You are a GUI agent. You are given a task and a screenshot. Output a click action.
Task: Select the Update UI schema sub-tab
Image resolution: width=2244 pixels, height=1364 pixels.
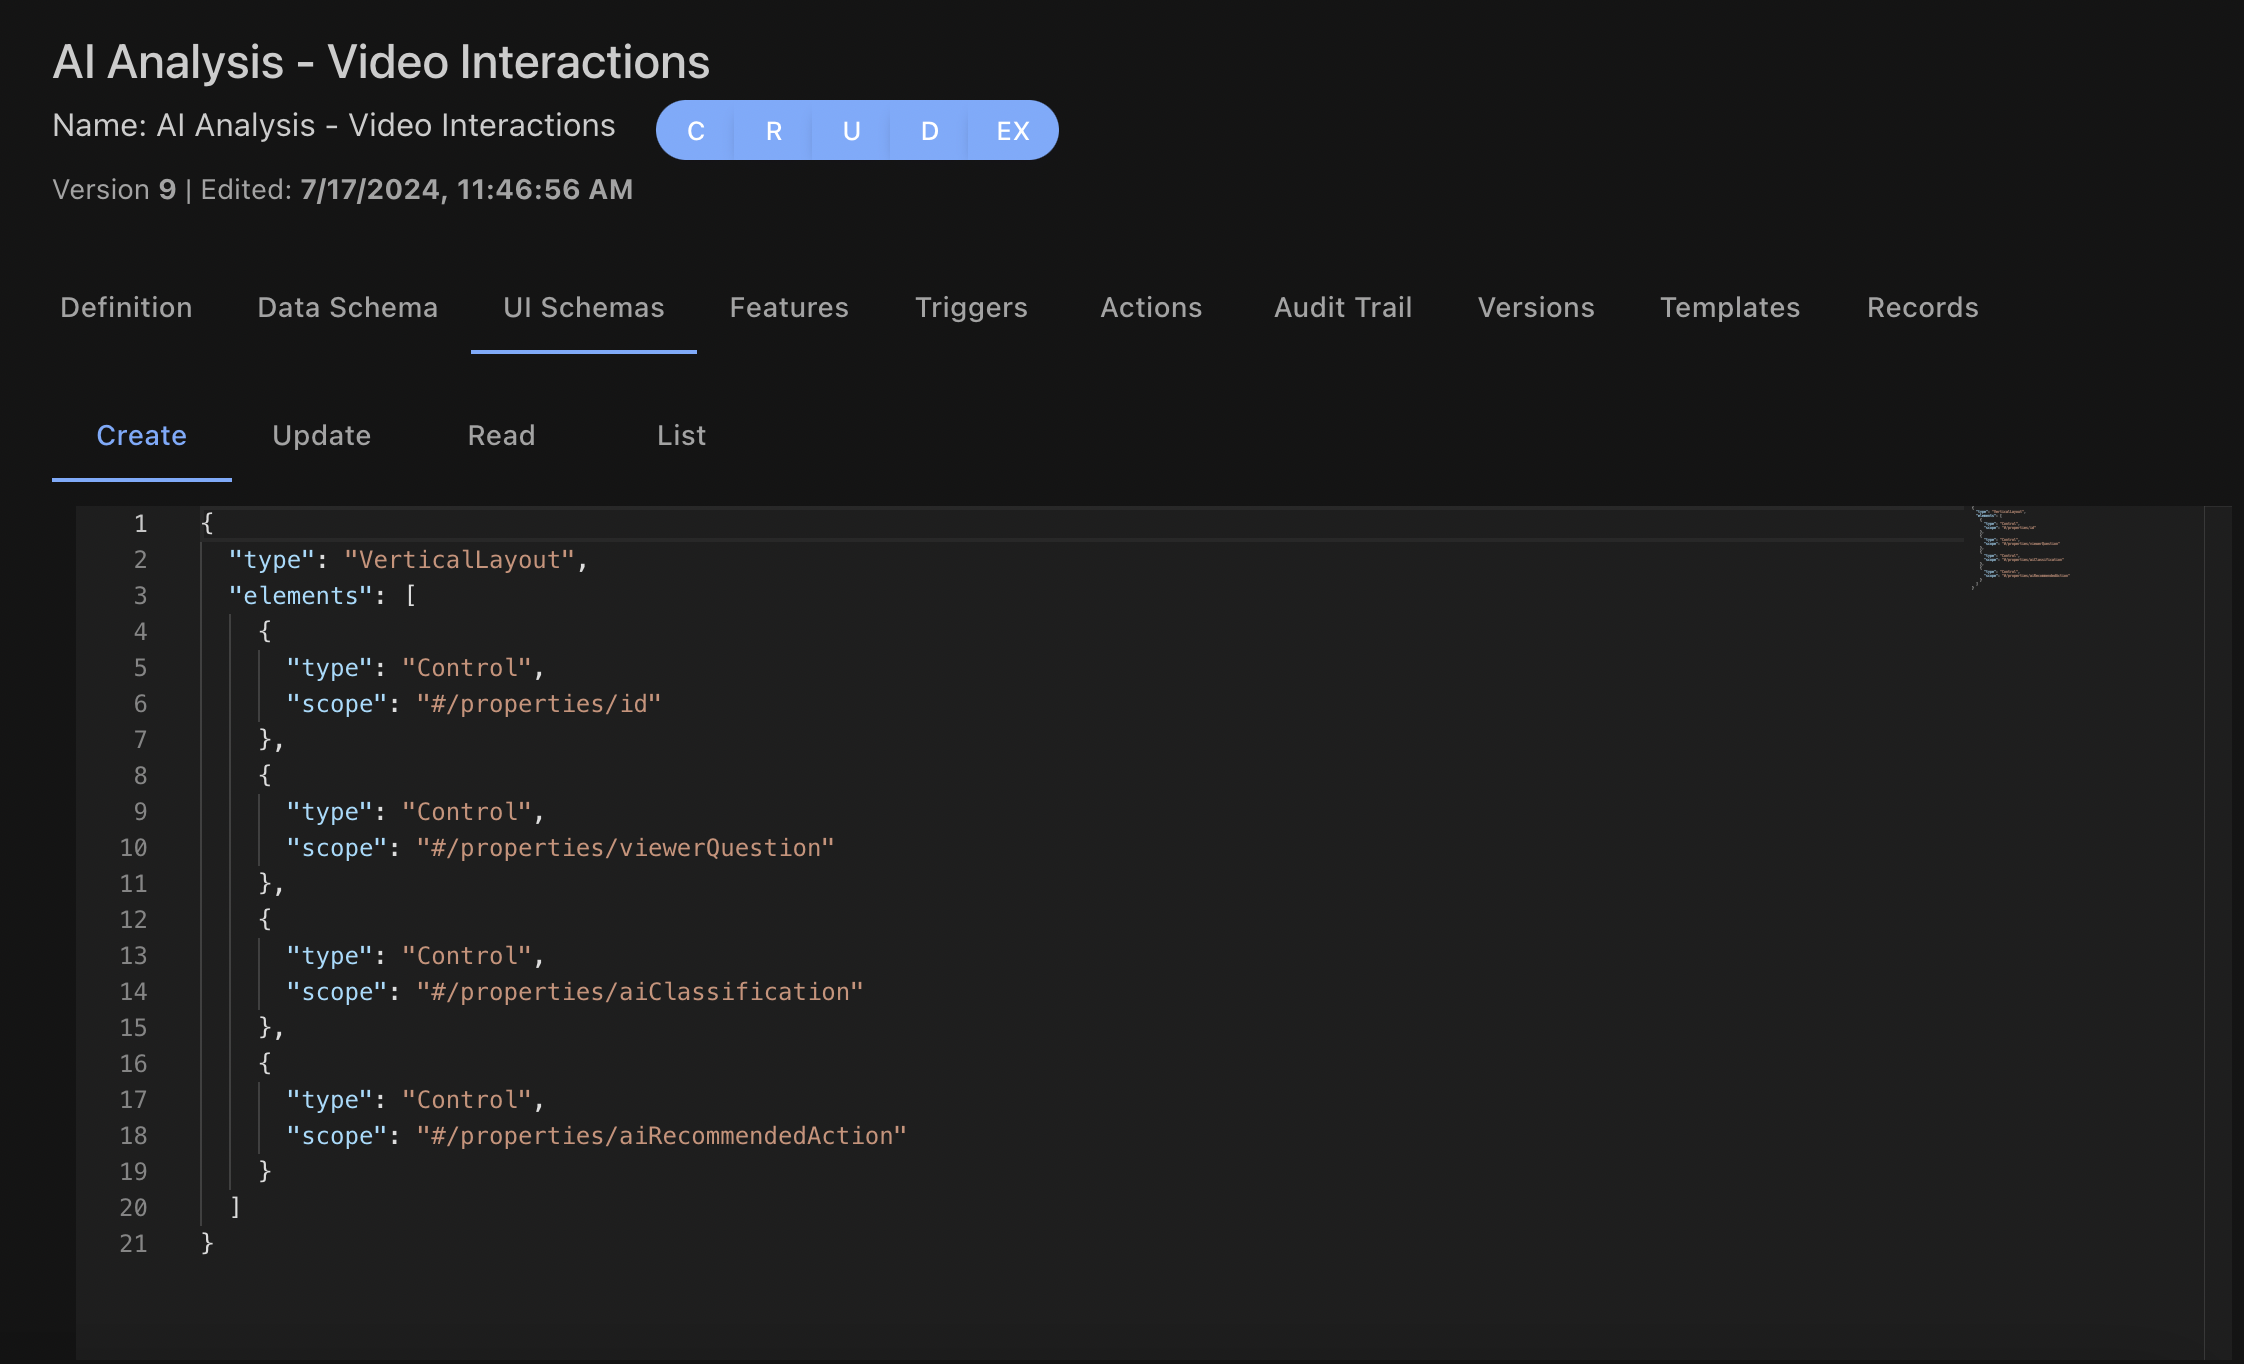[321, 436]
